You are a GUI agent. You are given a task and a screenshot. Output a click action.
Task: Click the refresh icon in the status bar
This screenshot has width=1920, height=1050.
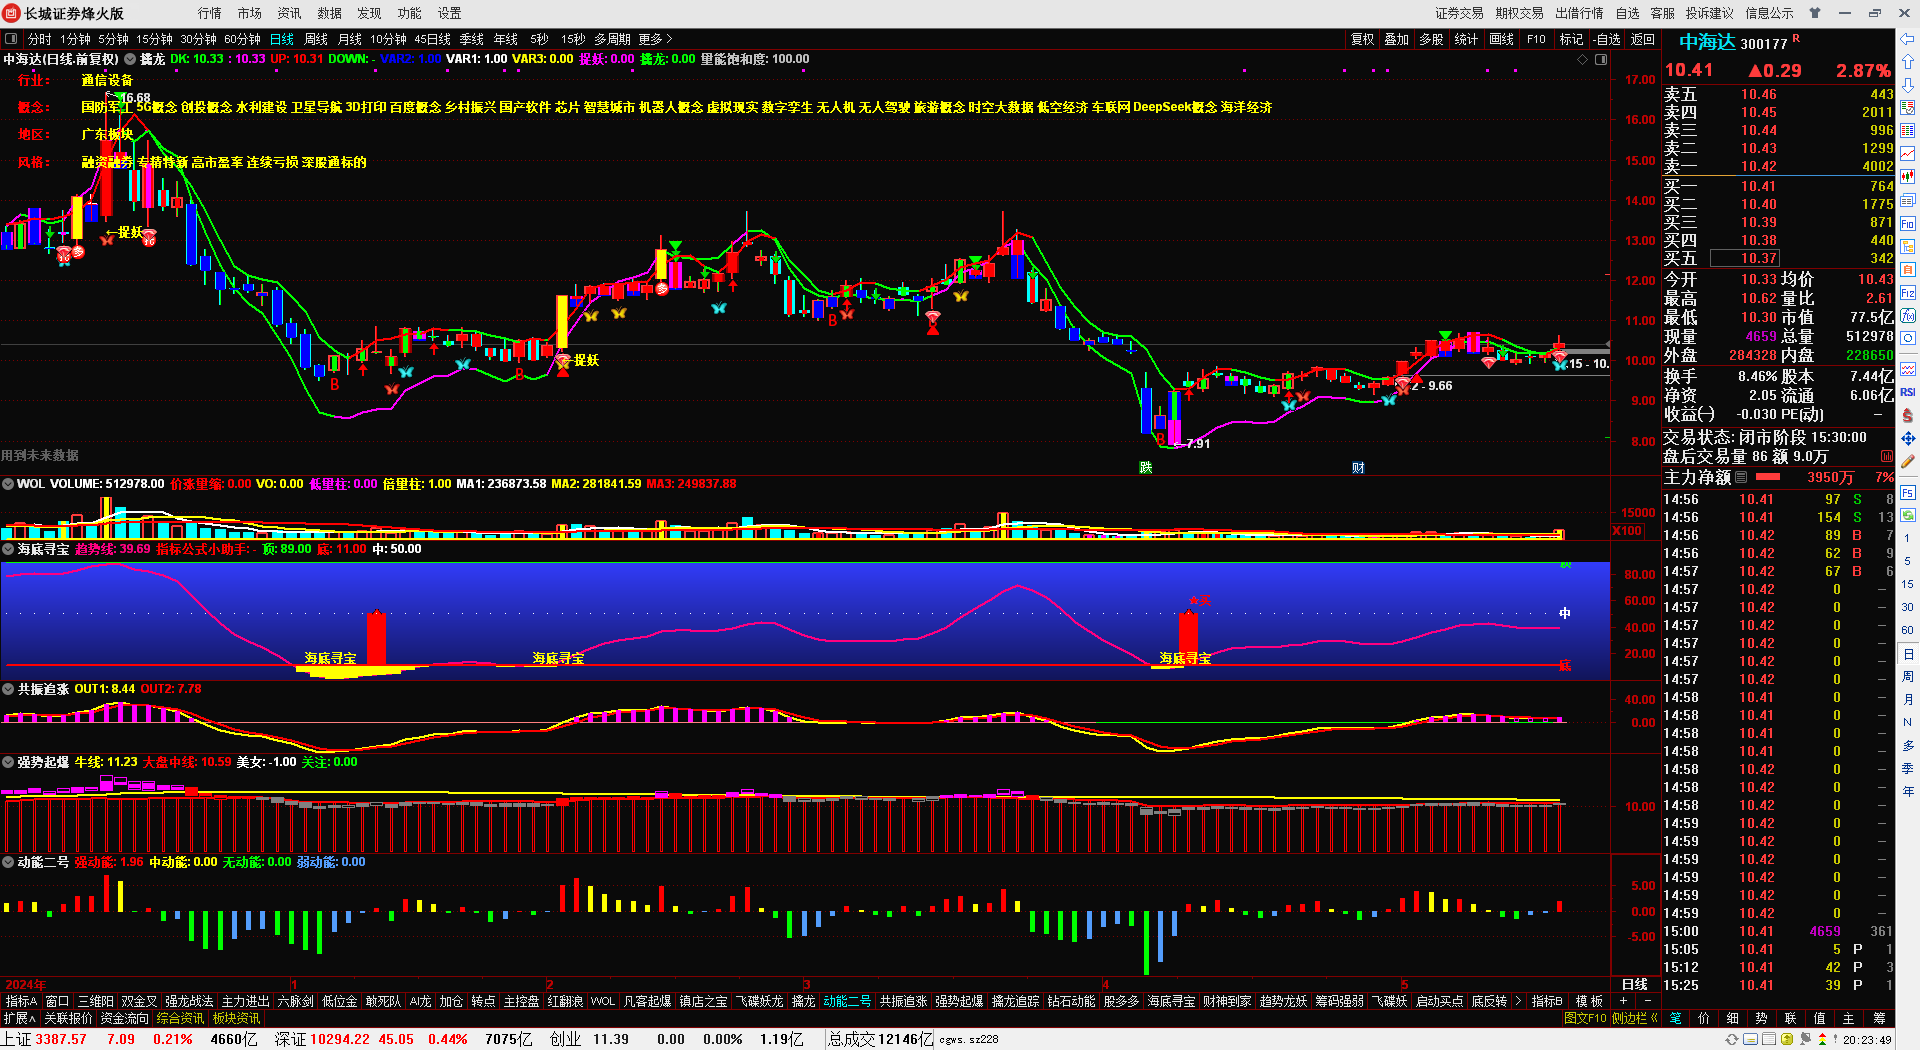tap(1731, 1039)
